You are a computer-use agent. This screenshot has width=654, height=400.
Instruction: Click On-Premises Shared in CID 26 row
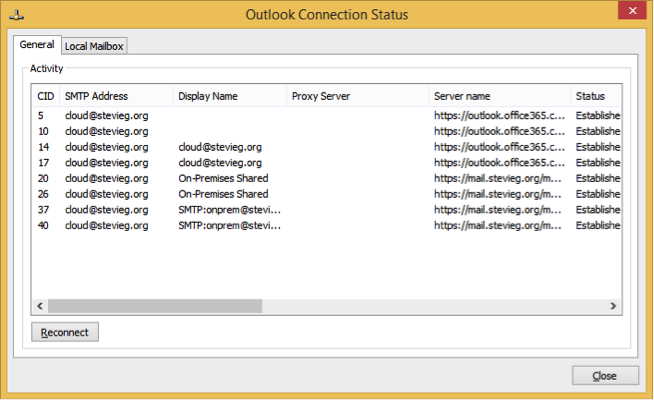(x=223, y=194)
